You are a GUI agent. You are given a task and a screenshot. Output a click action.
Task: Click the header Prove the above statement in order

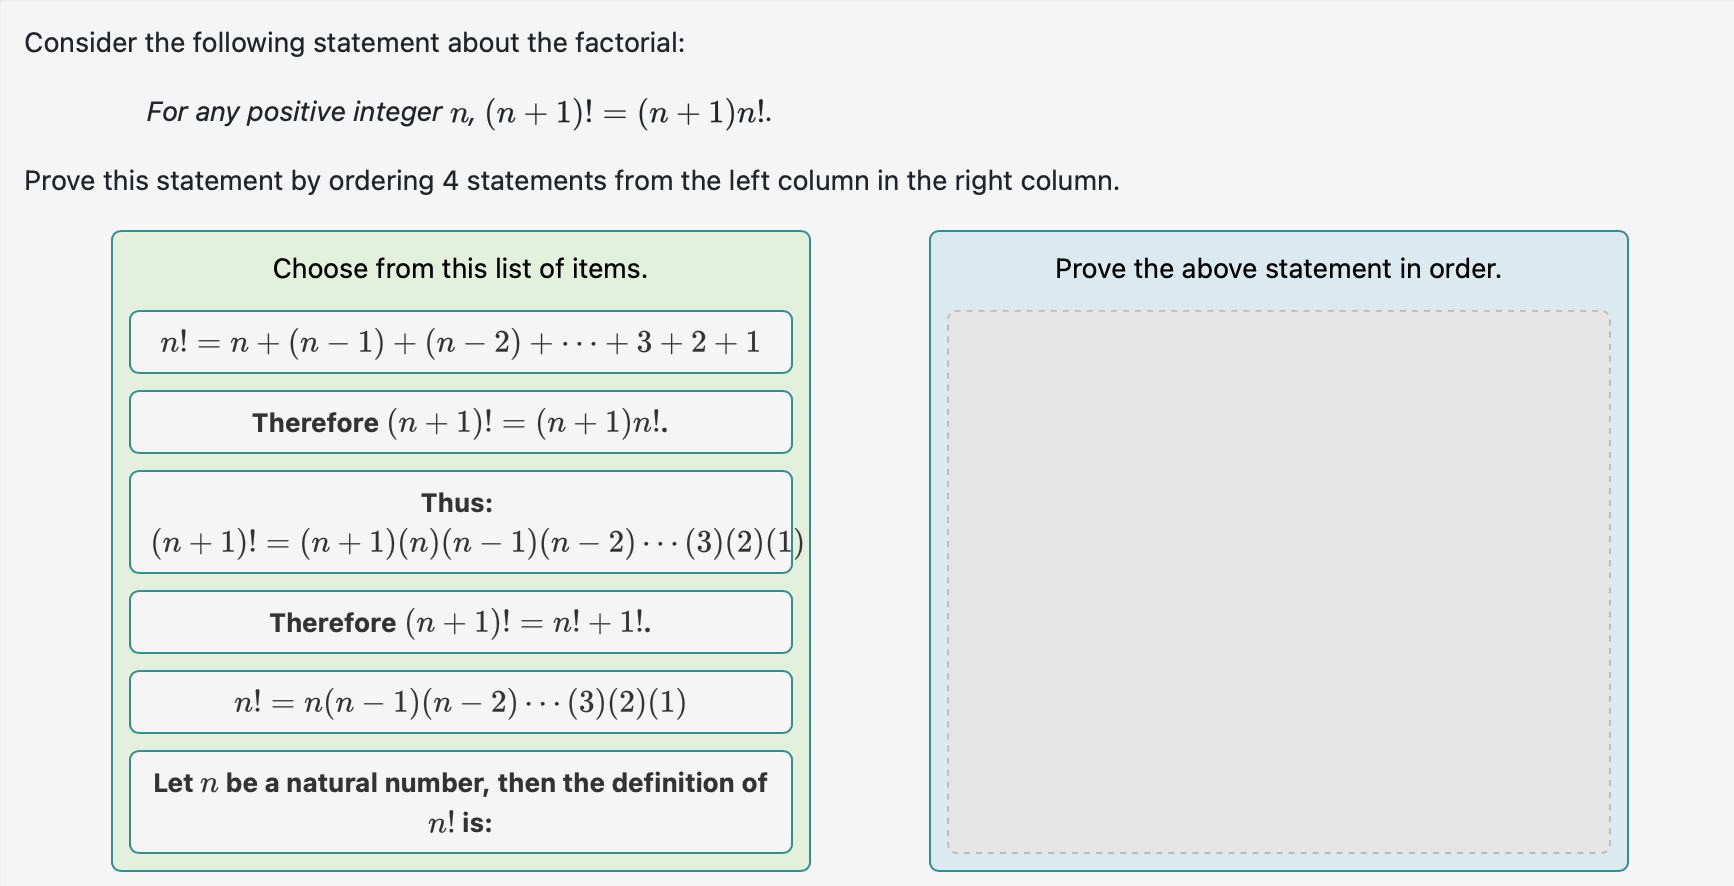(1278, 268)
